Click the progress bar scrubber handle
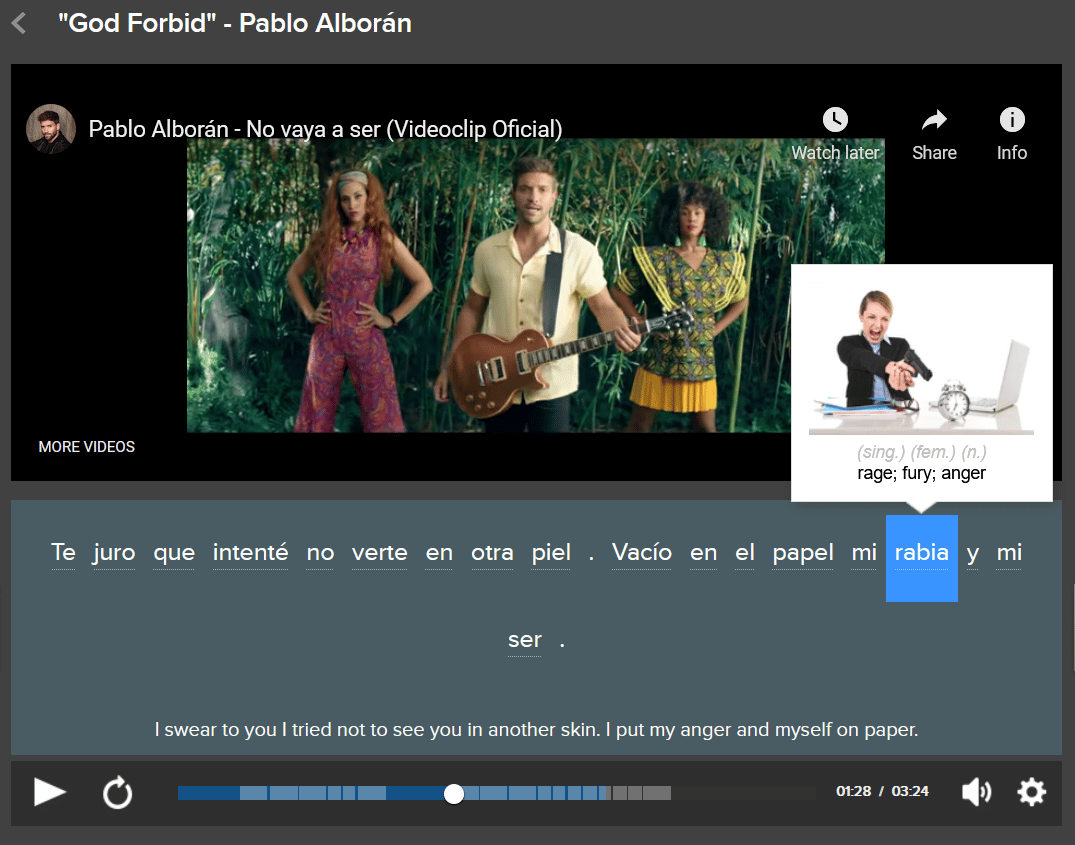The height and width of the screenshot is (845, 1075). click(454, 793)
